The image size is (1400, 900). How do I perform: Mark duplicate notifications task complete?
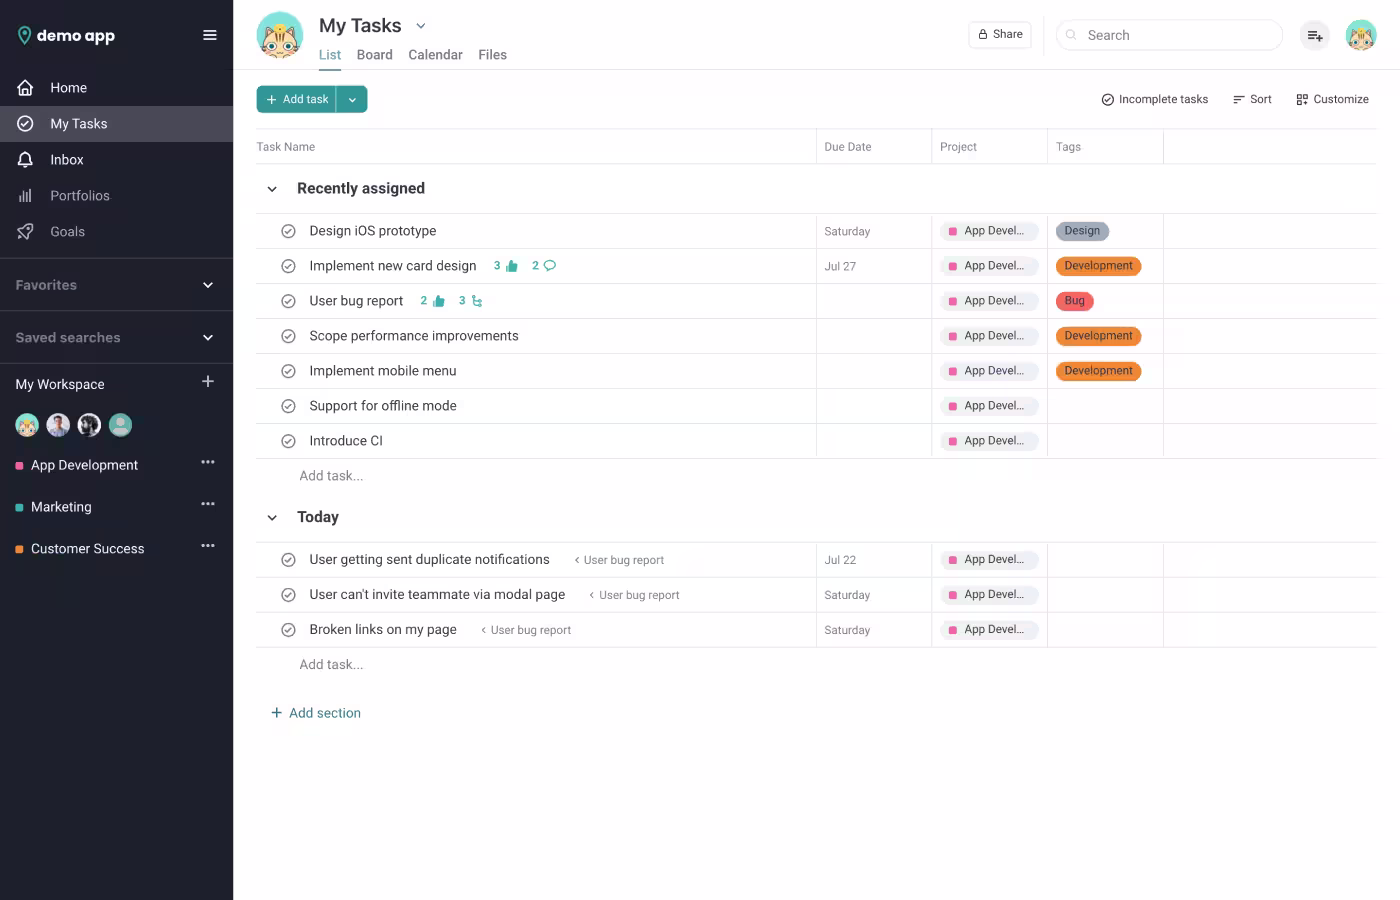(x=288, y=560)
